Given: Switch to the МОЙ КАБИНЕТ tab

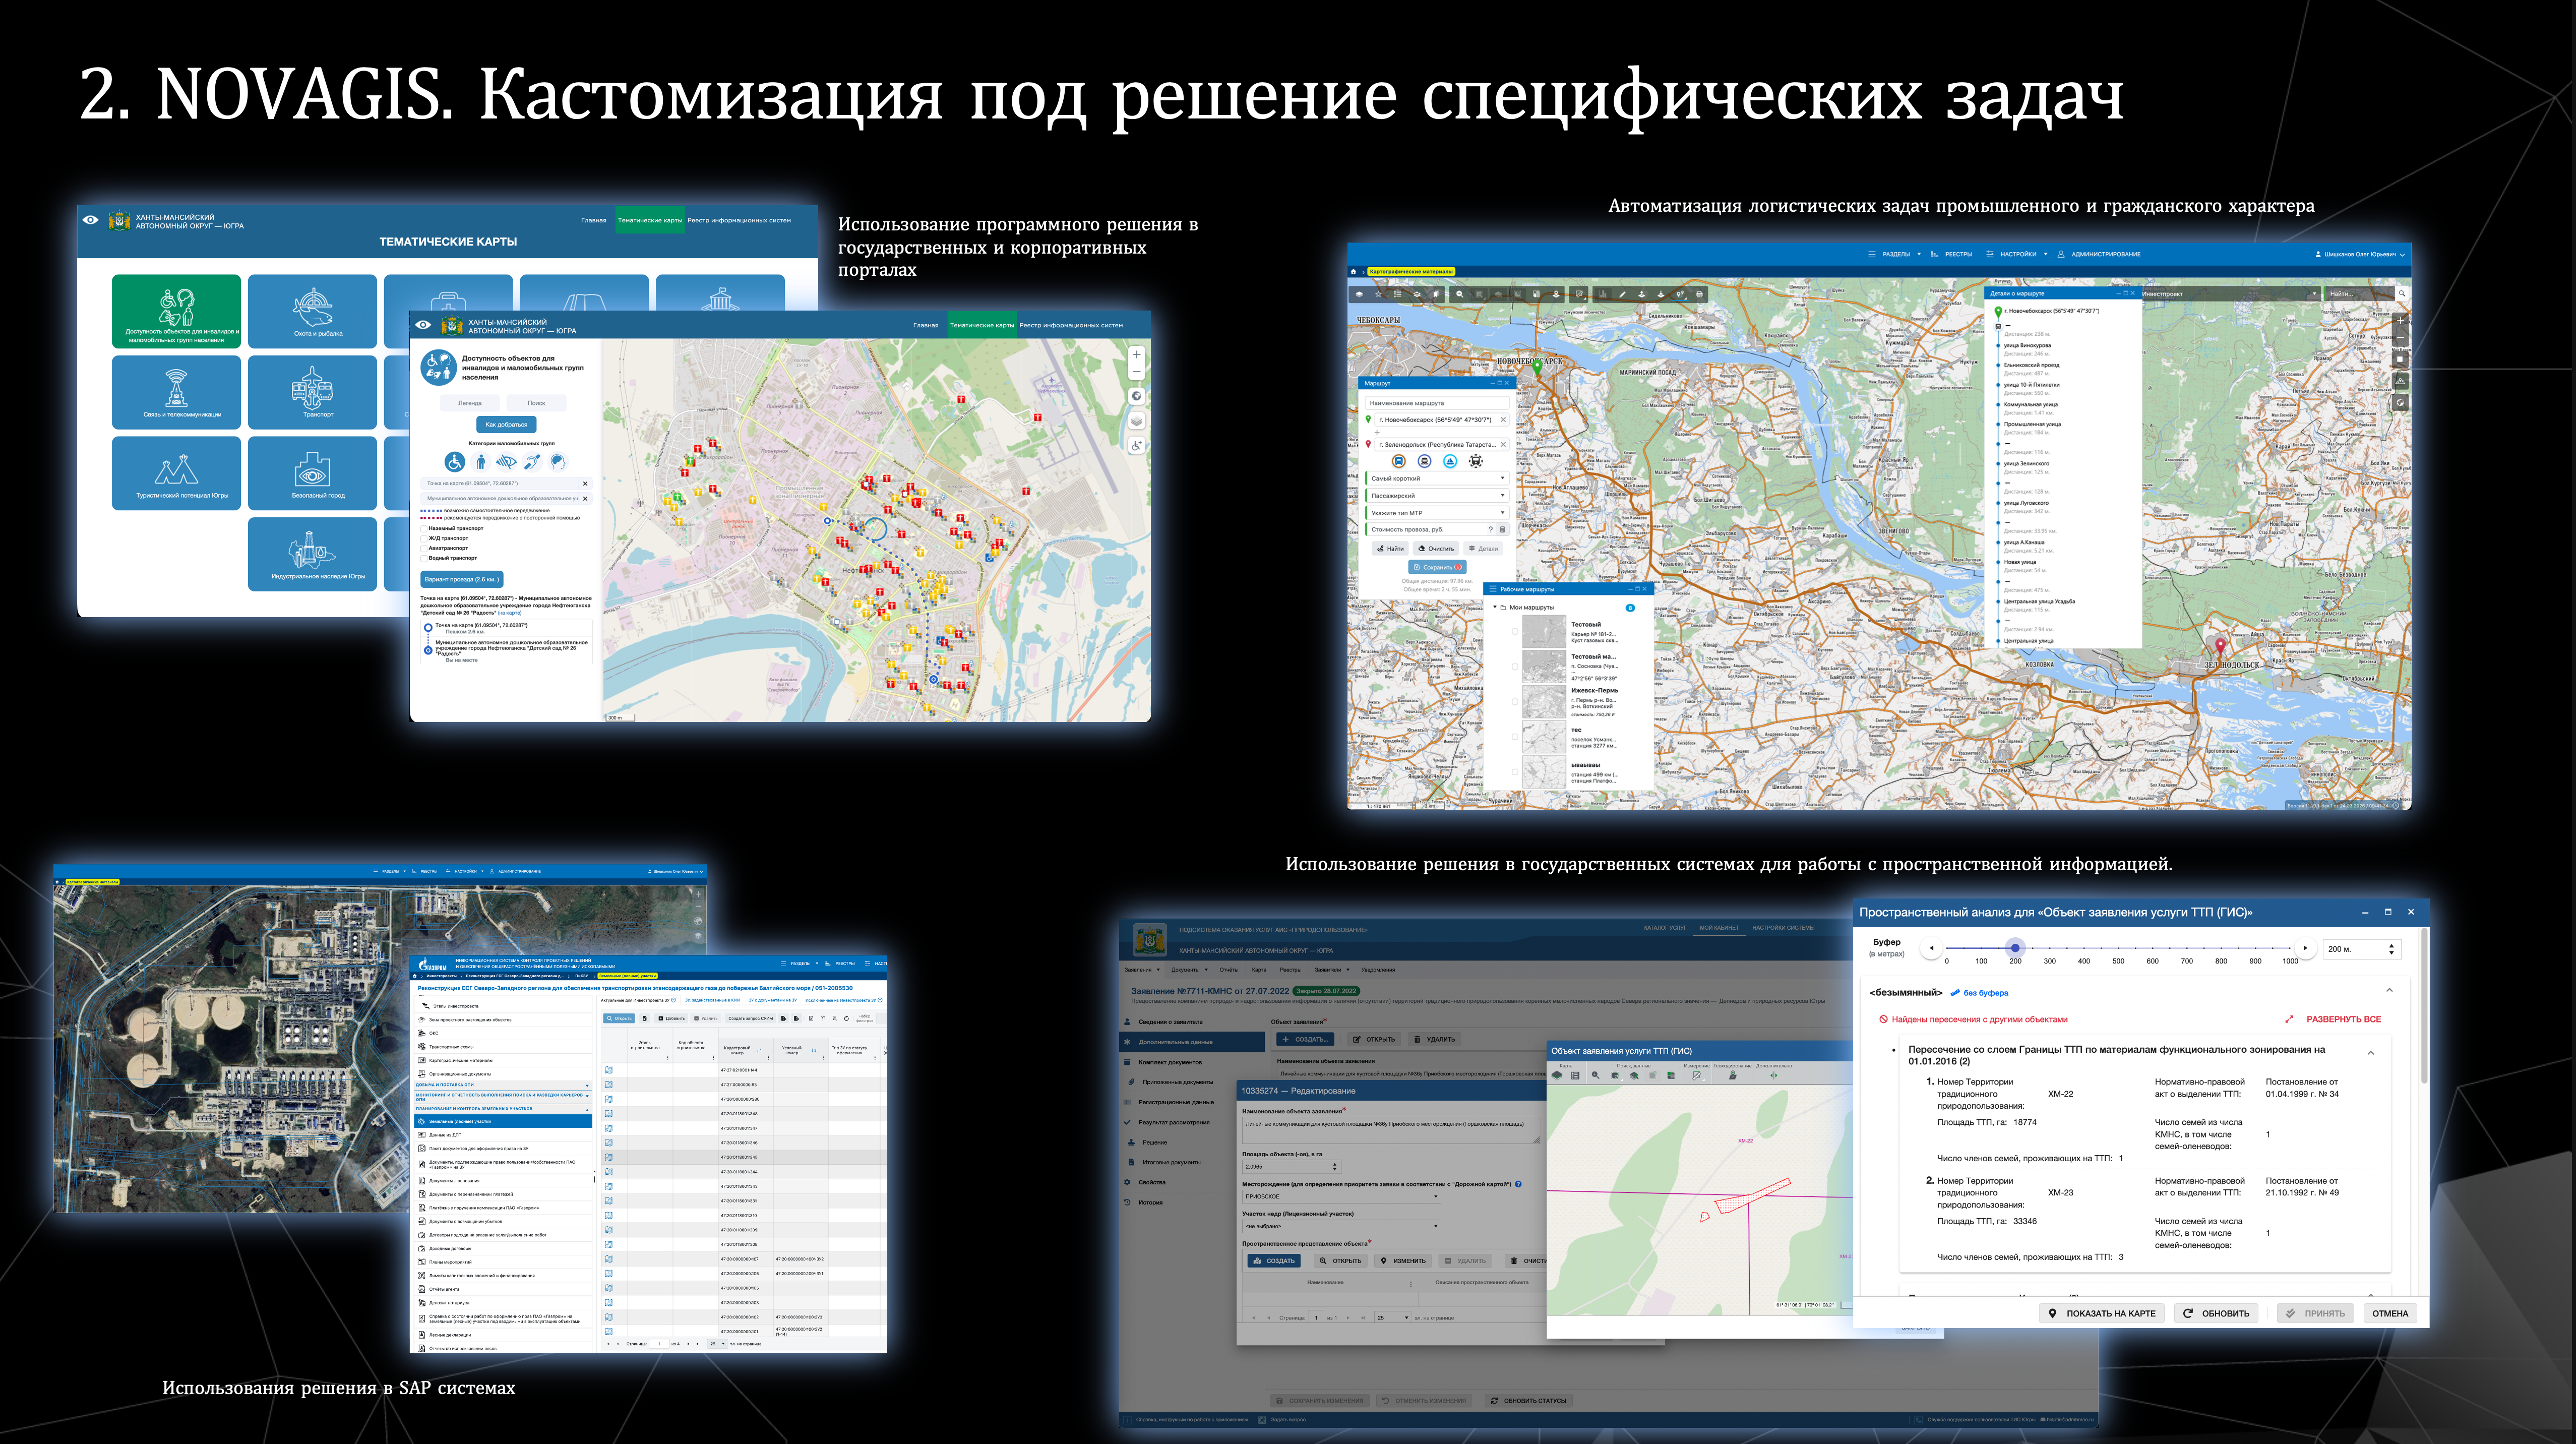Looking at the screenshot, I should point(1719,928).
